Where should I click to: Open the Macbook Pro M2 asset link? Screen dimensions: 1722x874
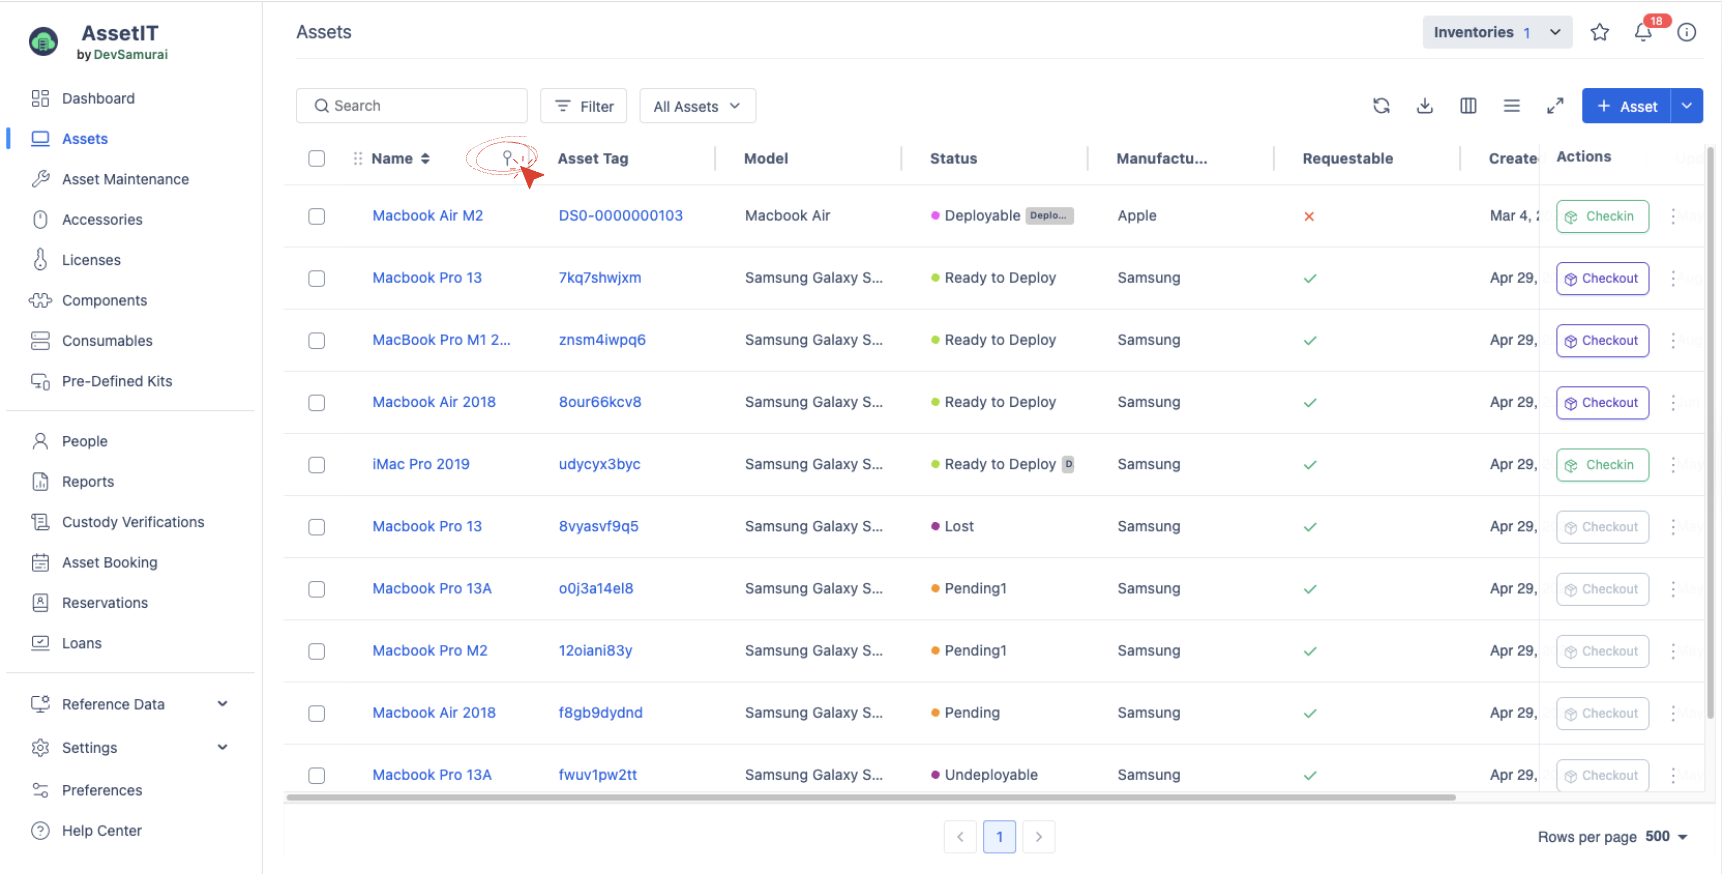[x=430, y=651]
